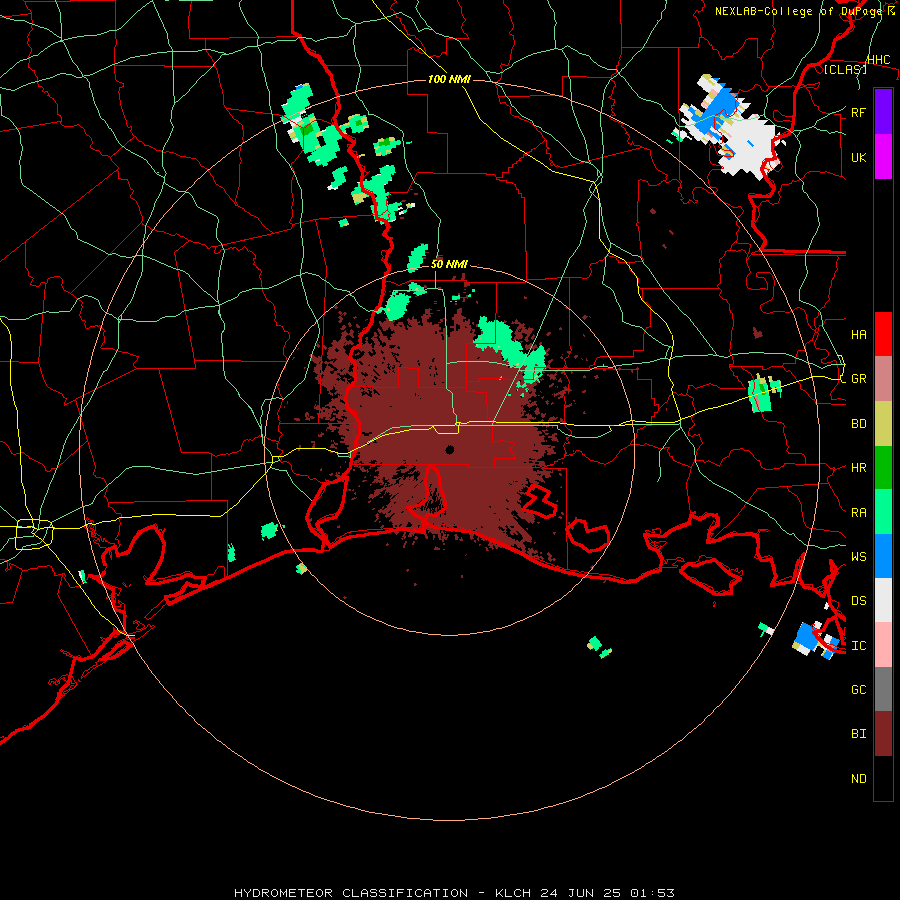Click the 50 NMI range ring label
This screenshot has width=900, height=900.
pyautogui.click(x=449, y=264)
